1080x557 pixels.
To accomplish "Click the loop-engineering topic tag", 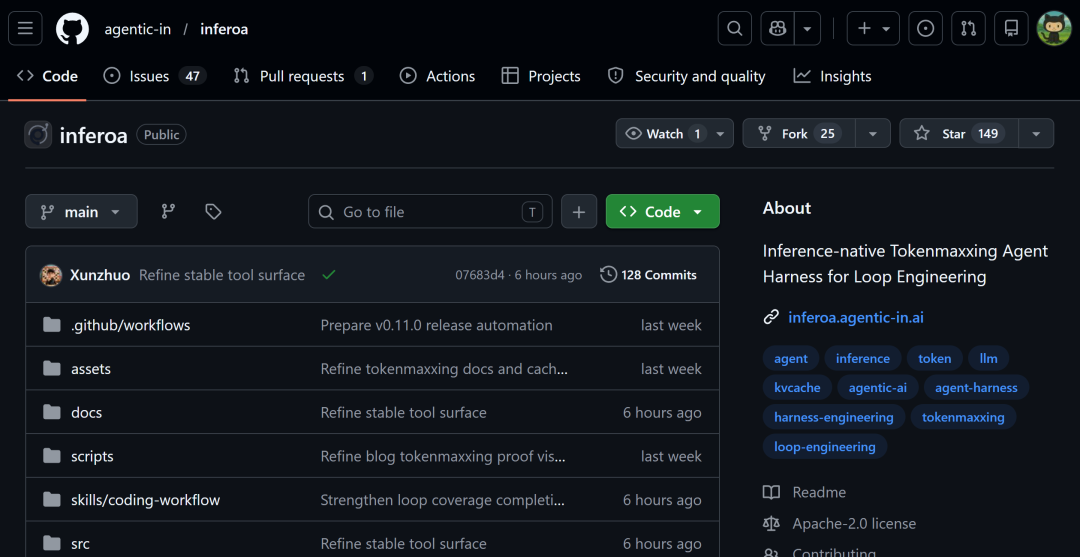I will (x=824, y=447).
